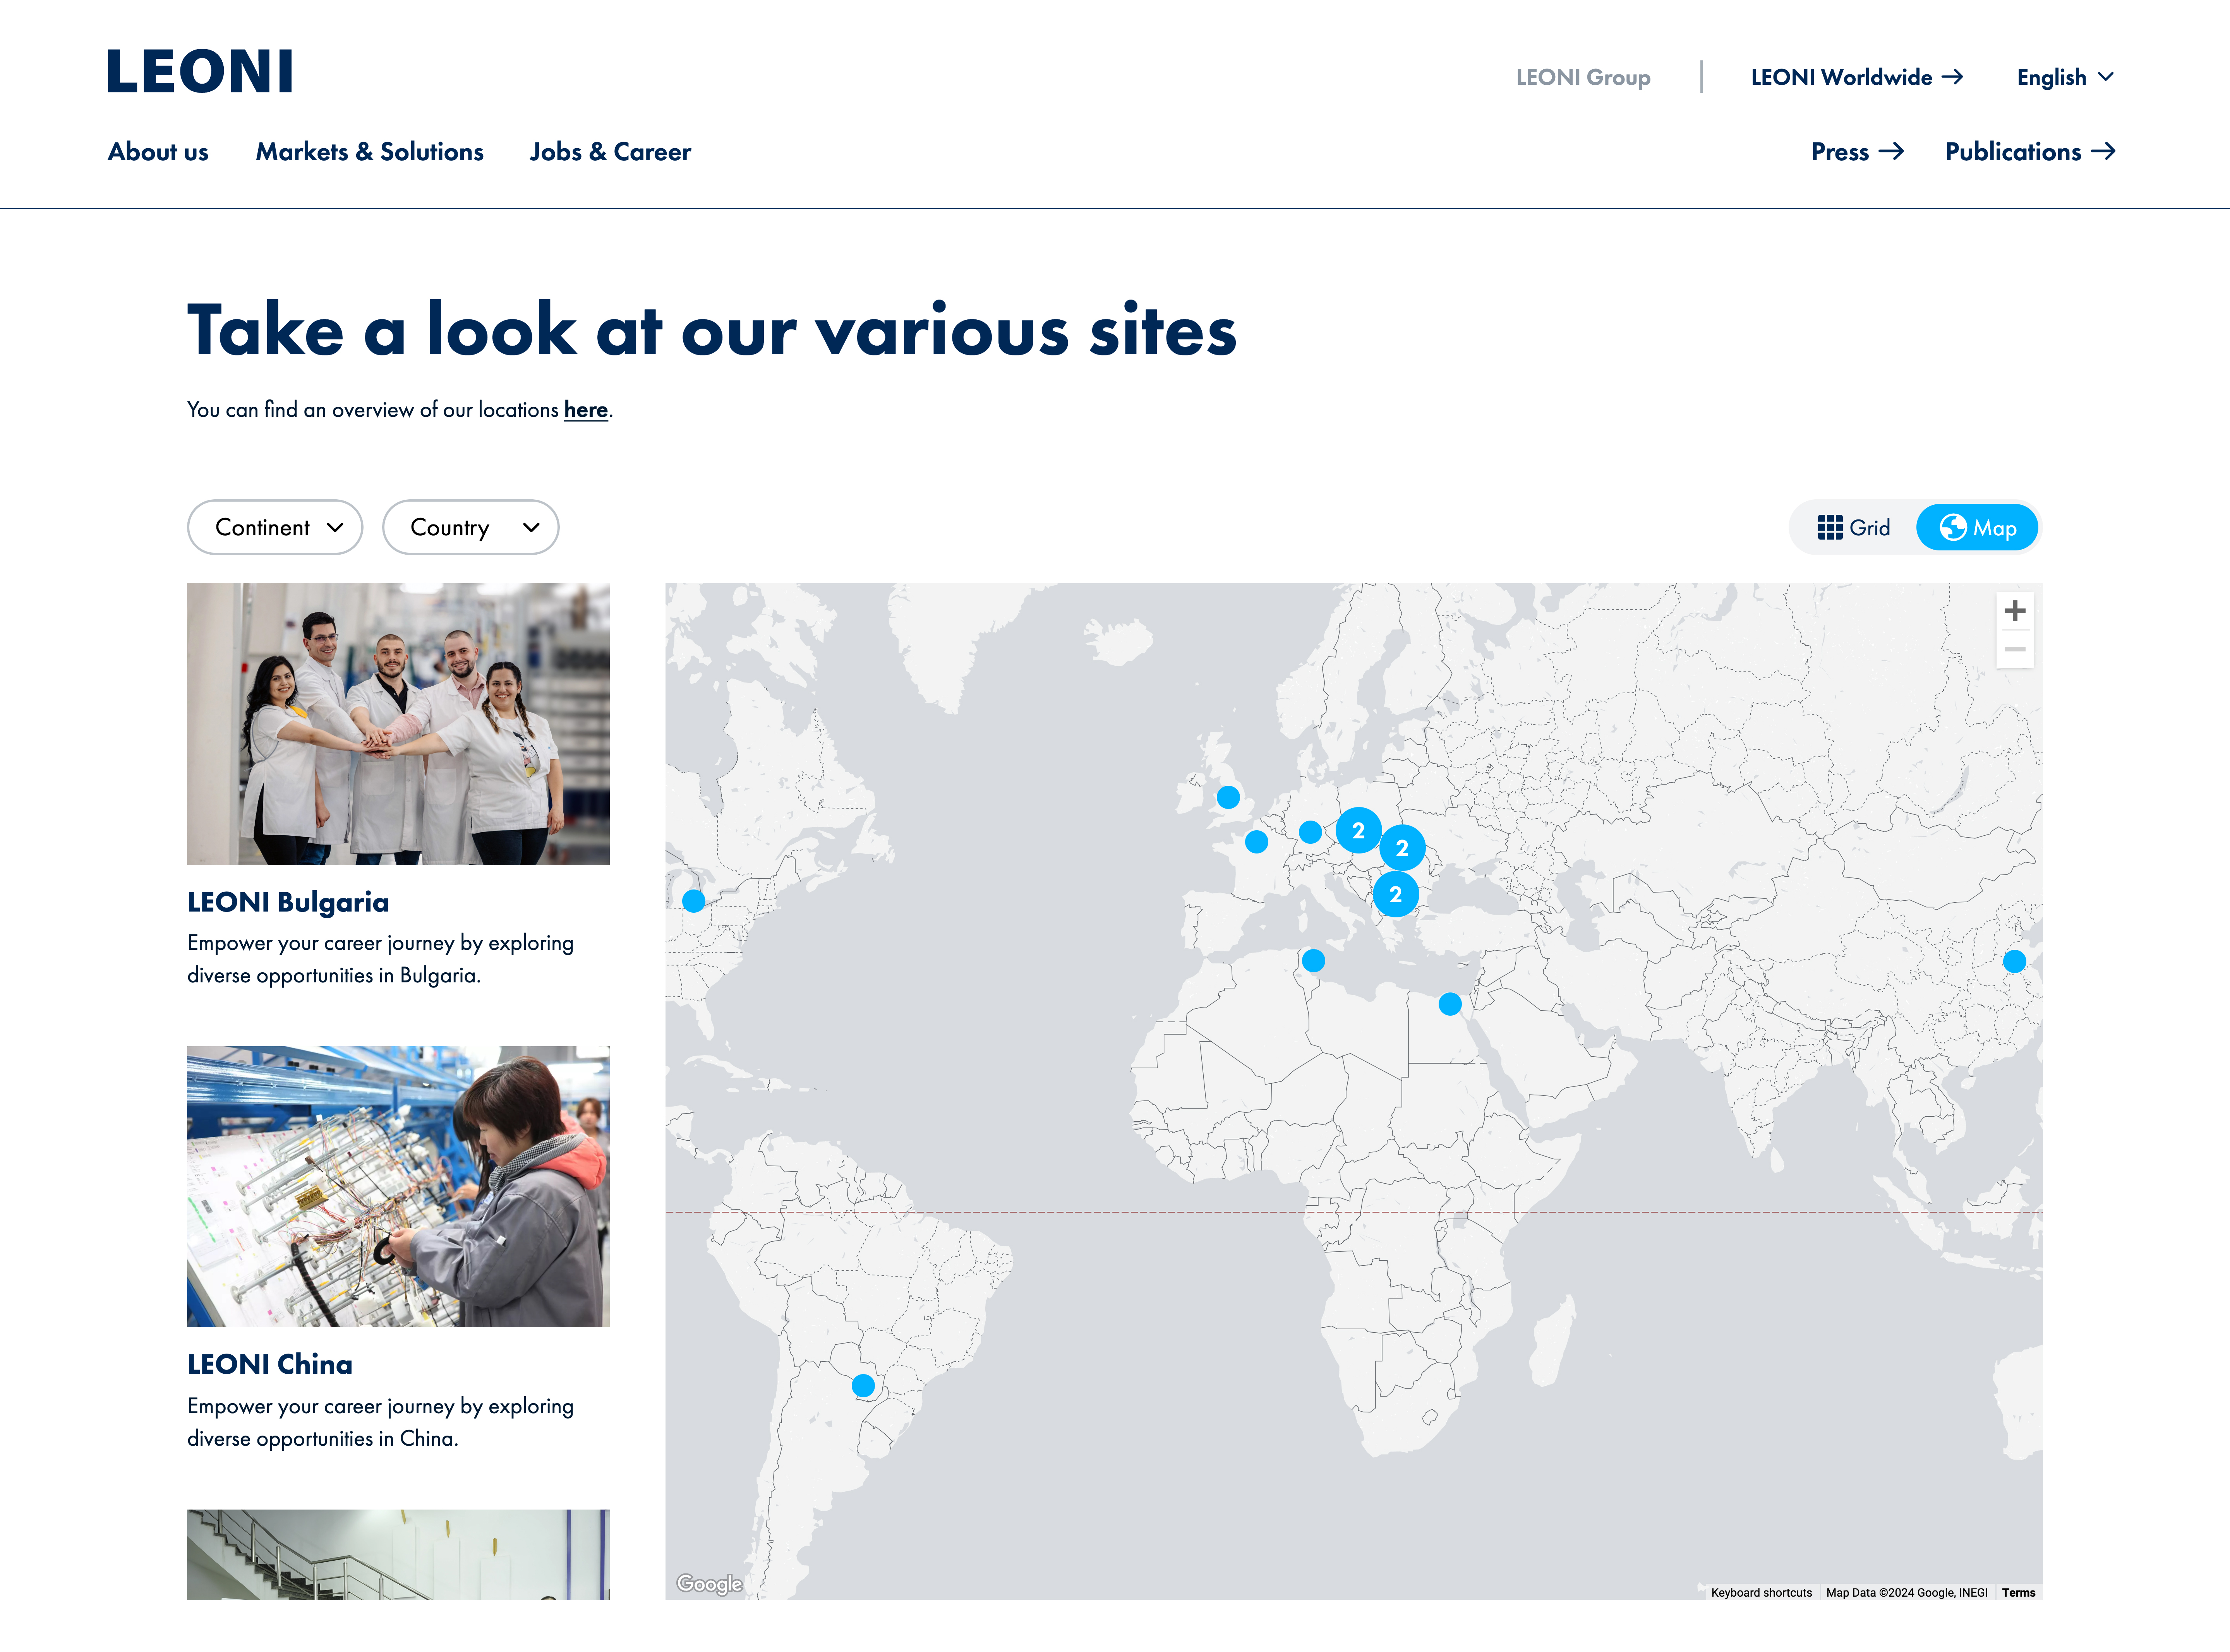Select map marker in northern France

pos(1256,842)
